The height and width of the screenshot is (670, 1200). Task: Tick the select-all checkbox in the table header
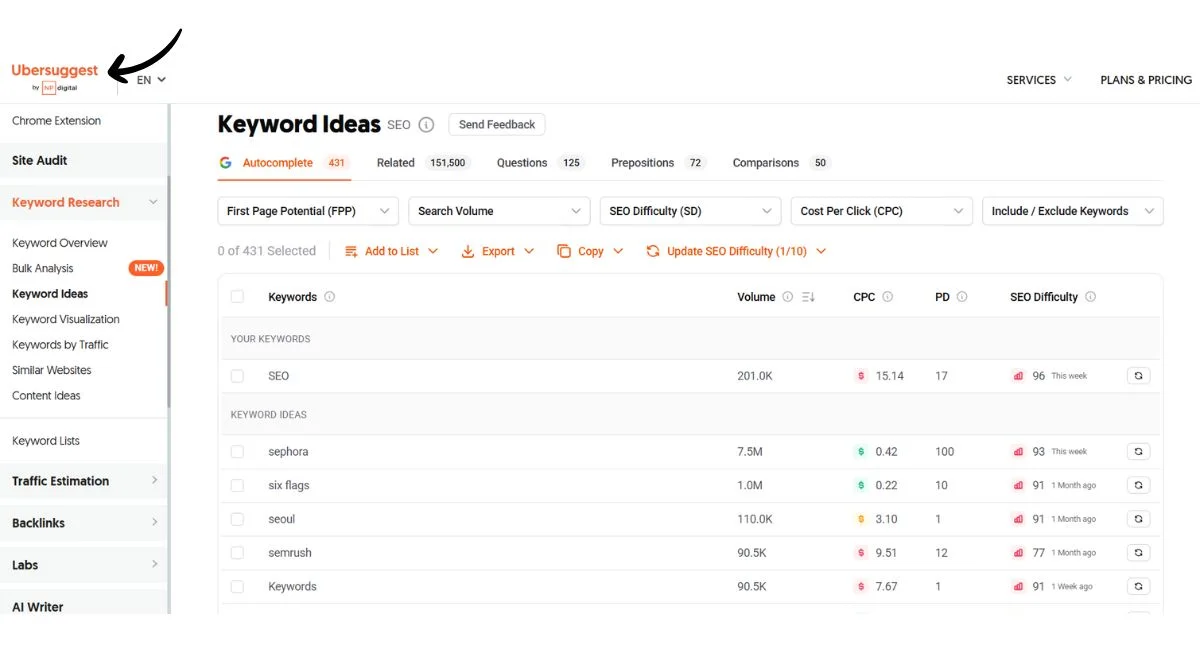click(x=237, y=297)
